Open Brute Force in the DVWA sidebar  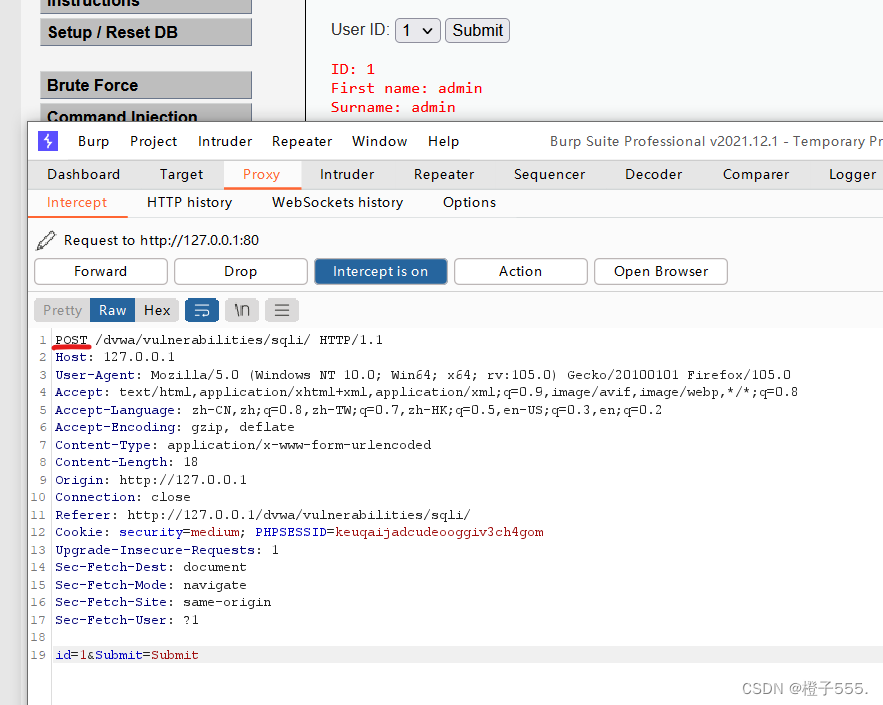[x=146, y=85]
